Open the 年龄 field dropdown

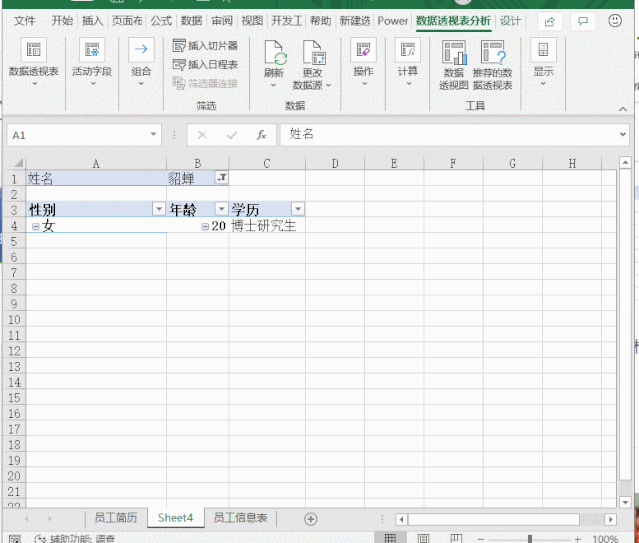221,209
